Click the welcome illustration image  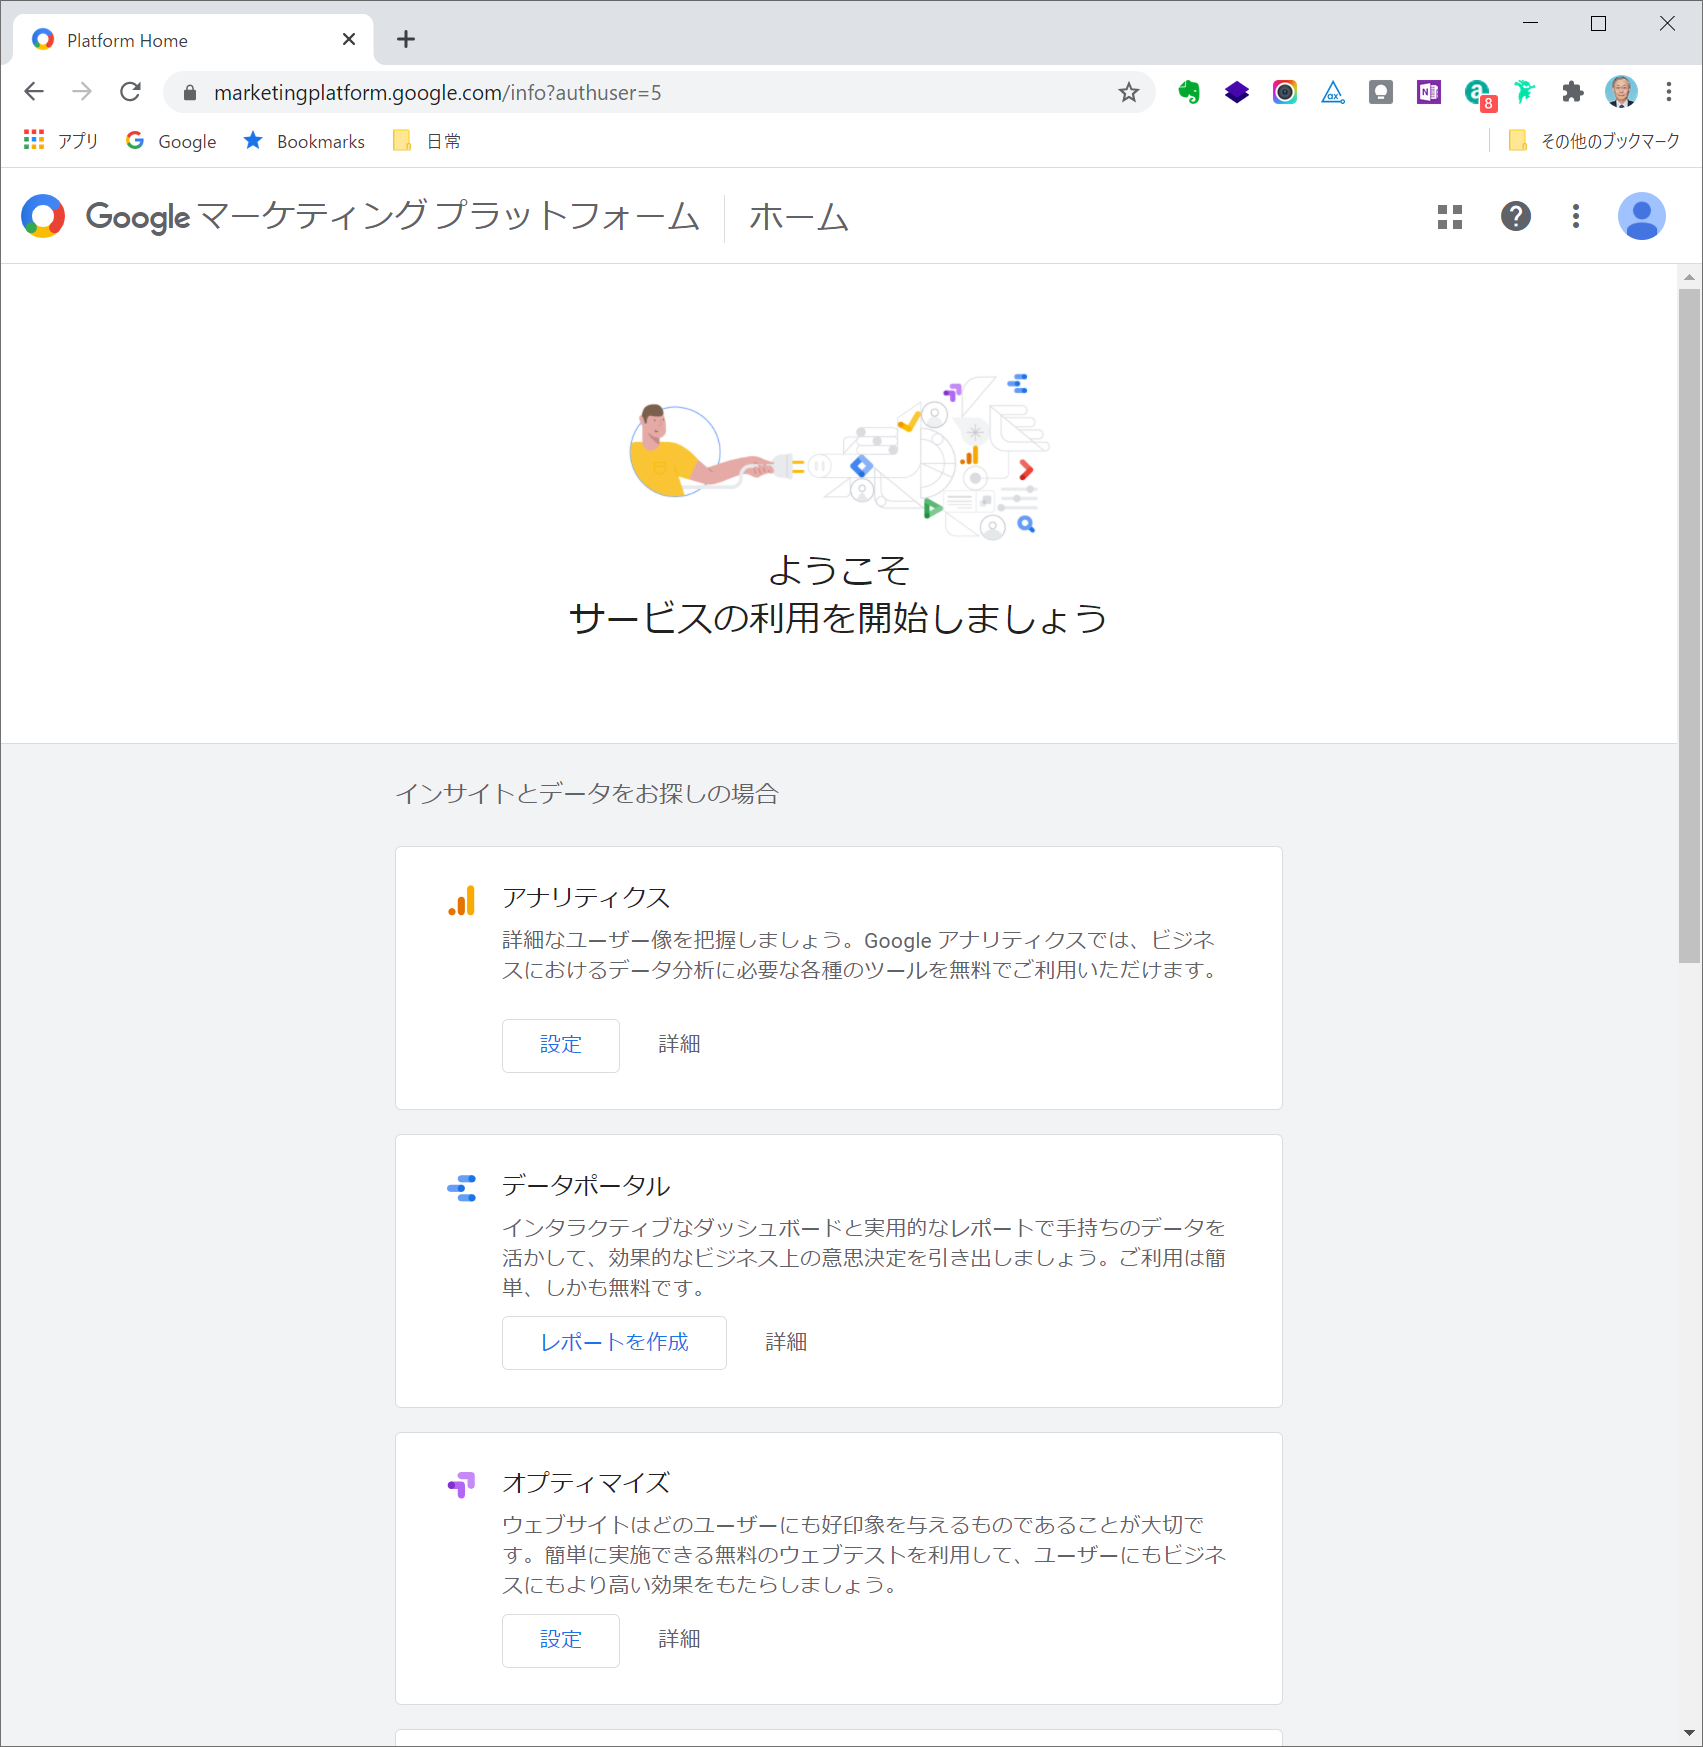[839, 456]
